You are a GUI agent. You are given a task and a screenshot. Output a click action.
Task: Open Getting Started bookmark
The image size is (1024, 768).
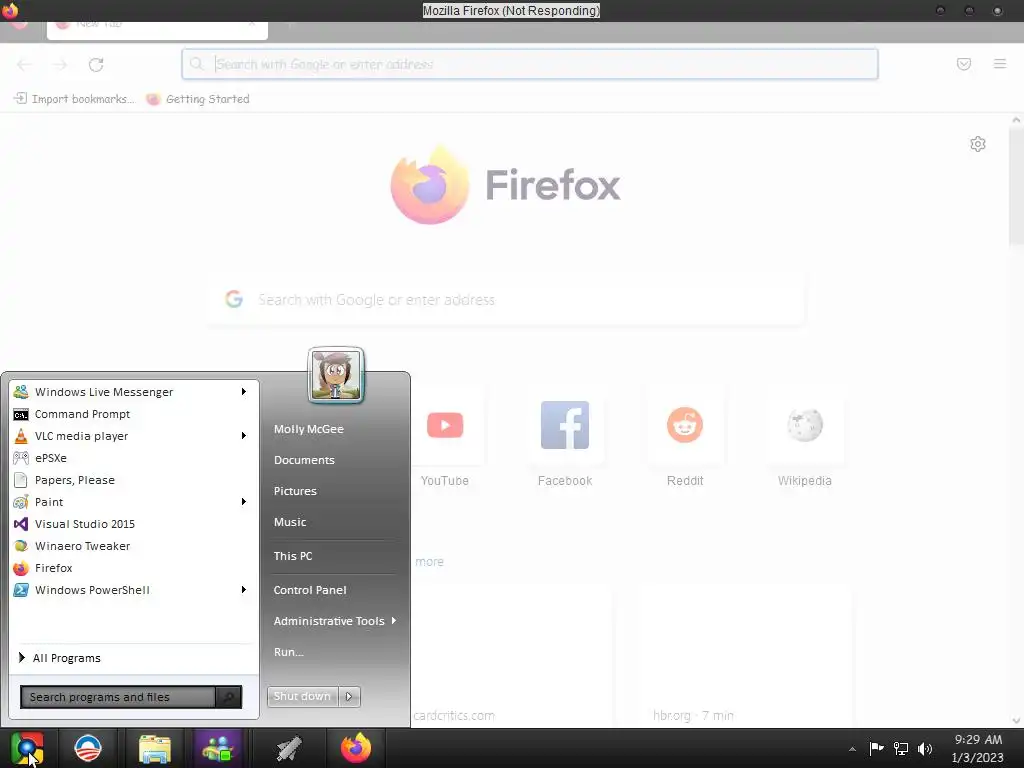point(198,99)
